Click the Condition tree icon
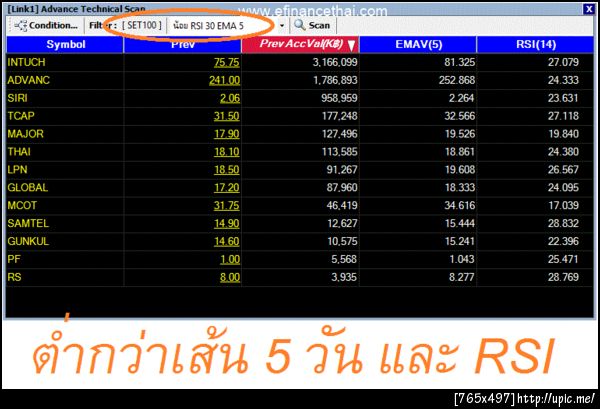Image resolution: width=600 pixels, height=409 pixels. tap(21, 26)
